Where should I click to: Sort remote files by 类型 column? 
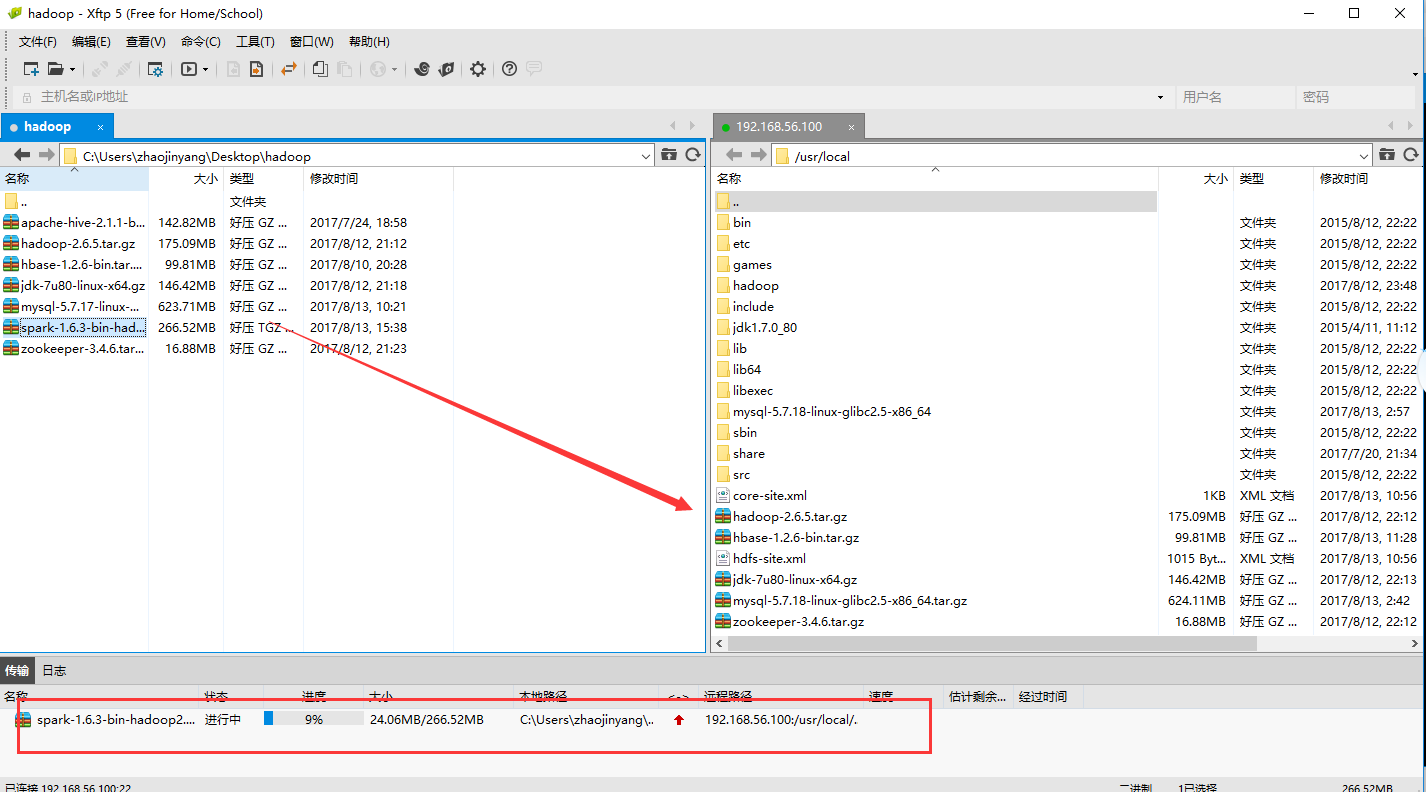[1273, 179]
